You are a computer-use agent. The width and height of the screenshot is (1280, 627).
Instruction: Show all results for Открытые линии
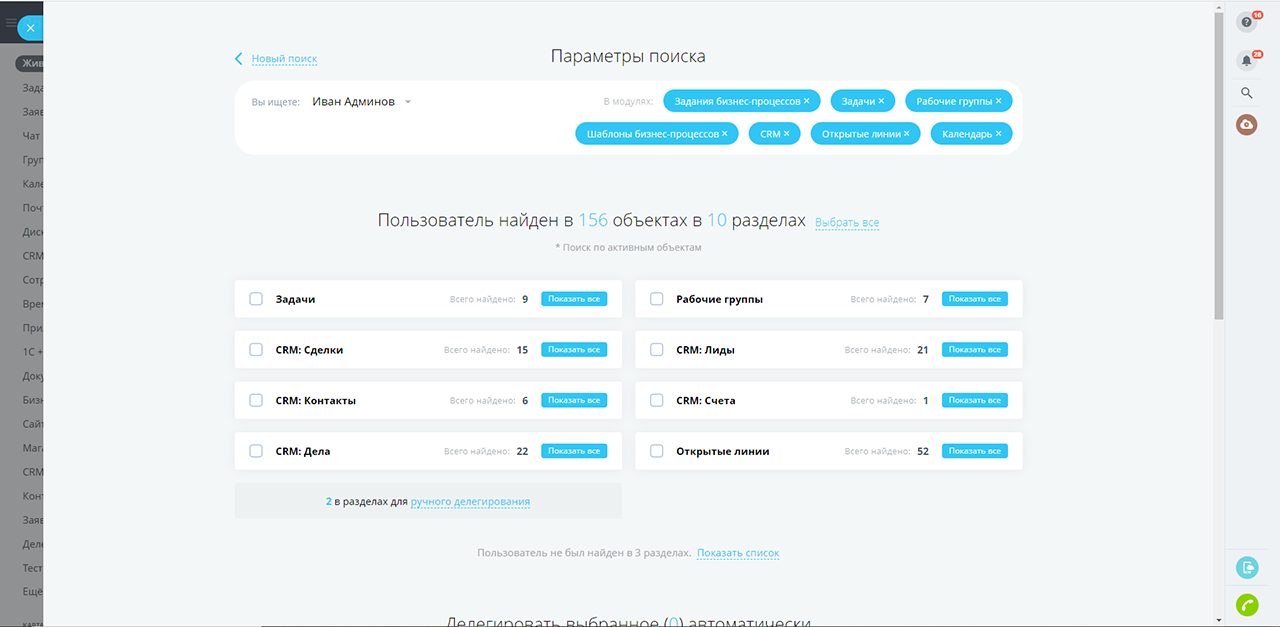tap(975, 451)
